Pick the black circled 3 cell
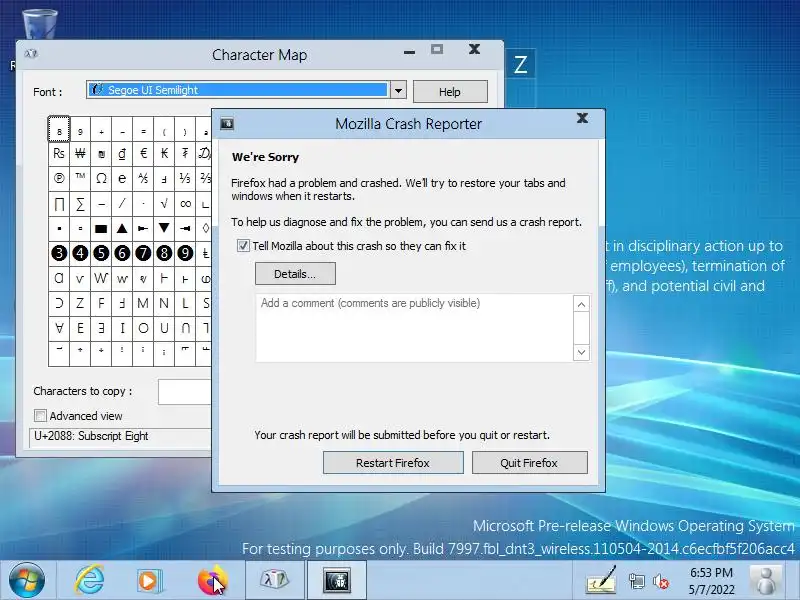Image resolution: width=800 pixels, height=600 pixels. [x=59, y=253]
